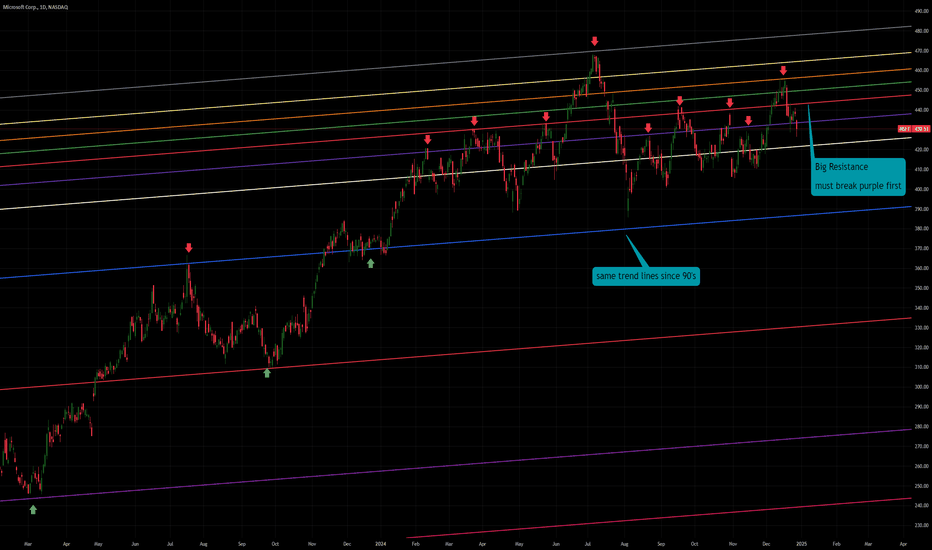The width and height of the screenshot is (932, 550).
Task: Click the 2024 label on the time axis
Action: tap(381, 543)
